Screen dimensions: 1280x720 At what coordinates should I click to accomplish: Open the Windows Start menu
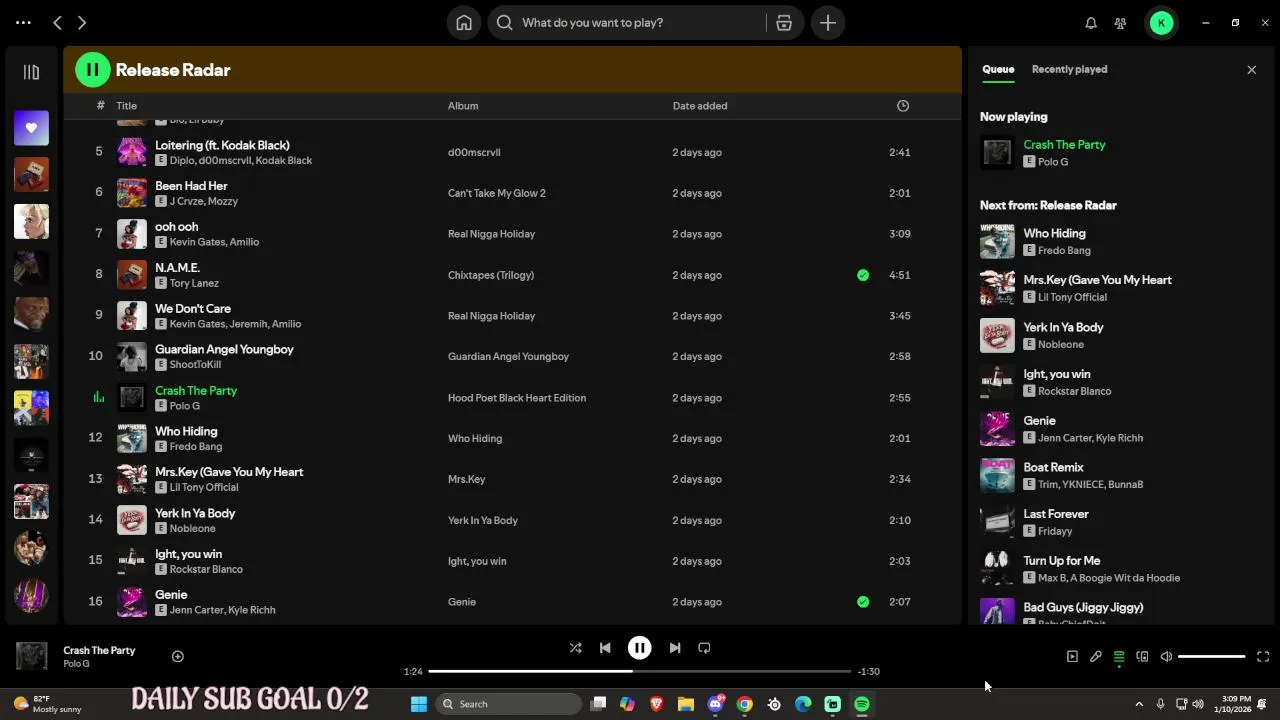pos(419,704)
